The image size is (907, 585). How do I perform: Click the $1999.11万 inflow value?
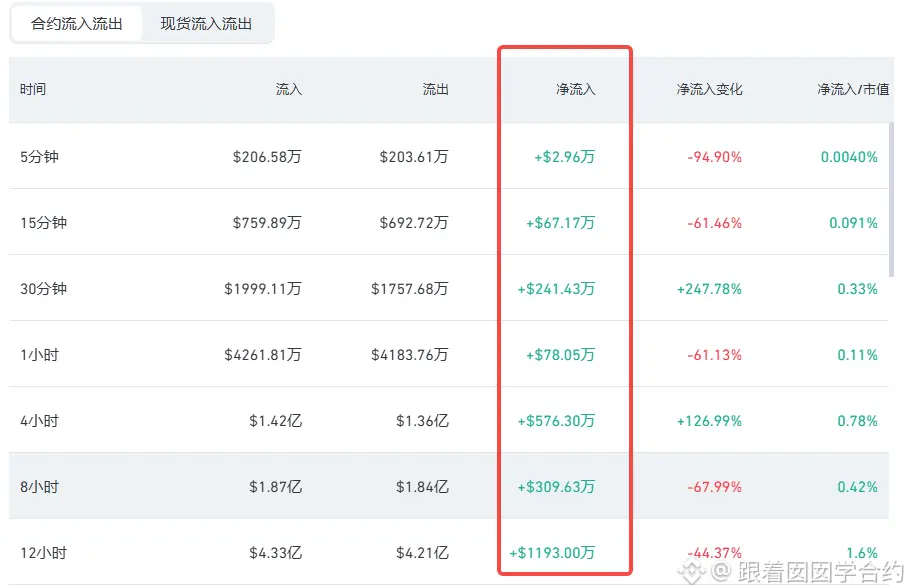pyautogui.click(x=263, y=289)
